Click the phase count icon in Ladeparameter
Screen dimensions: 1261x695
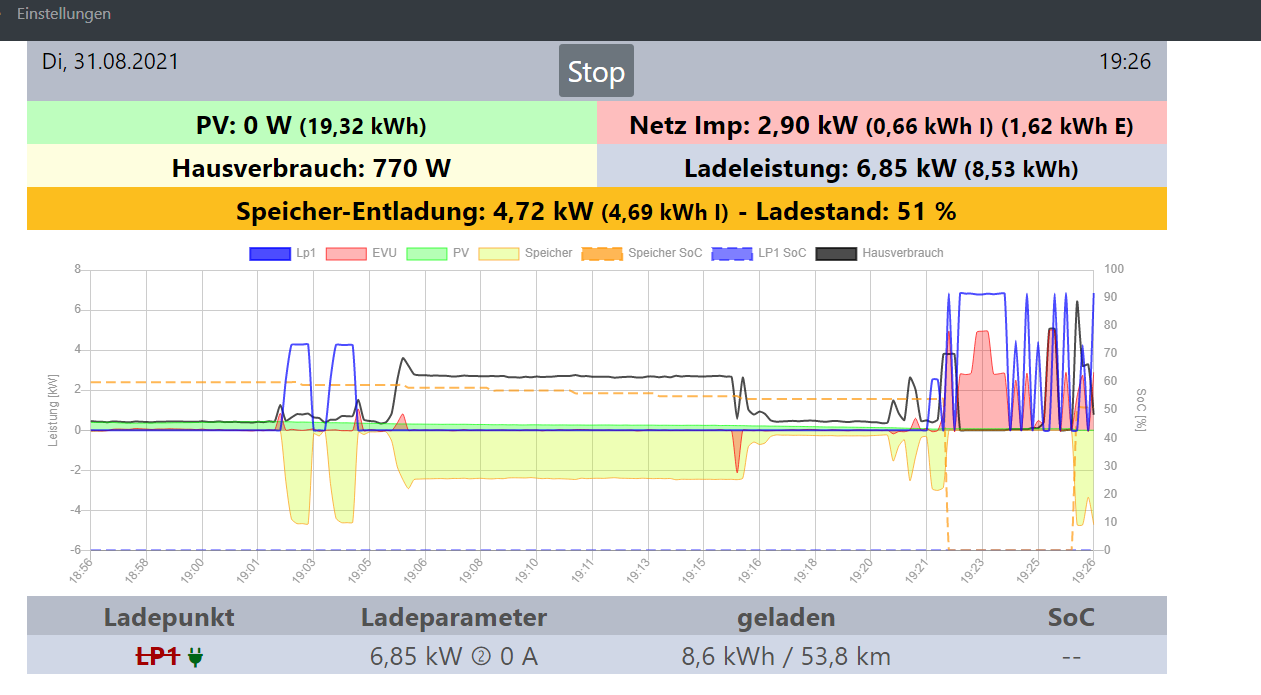pos(481,658)
